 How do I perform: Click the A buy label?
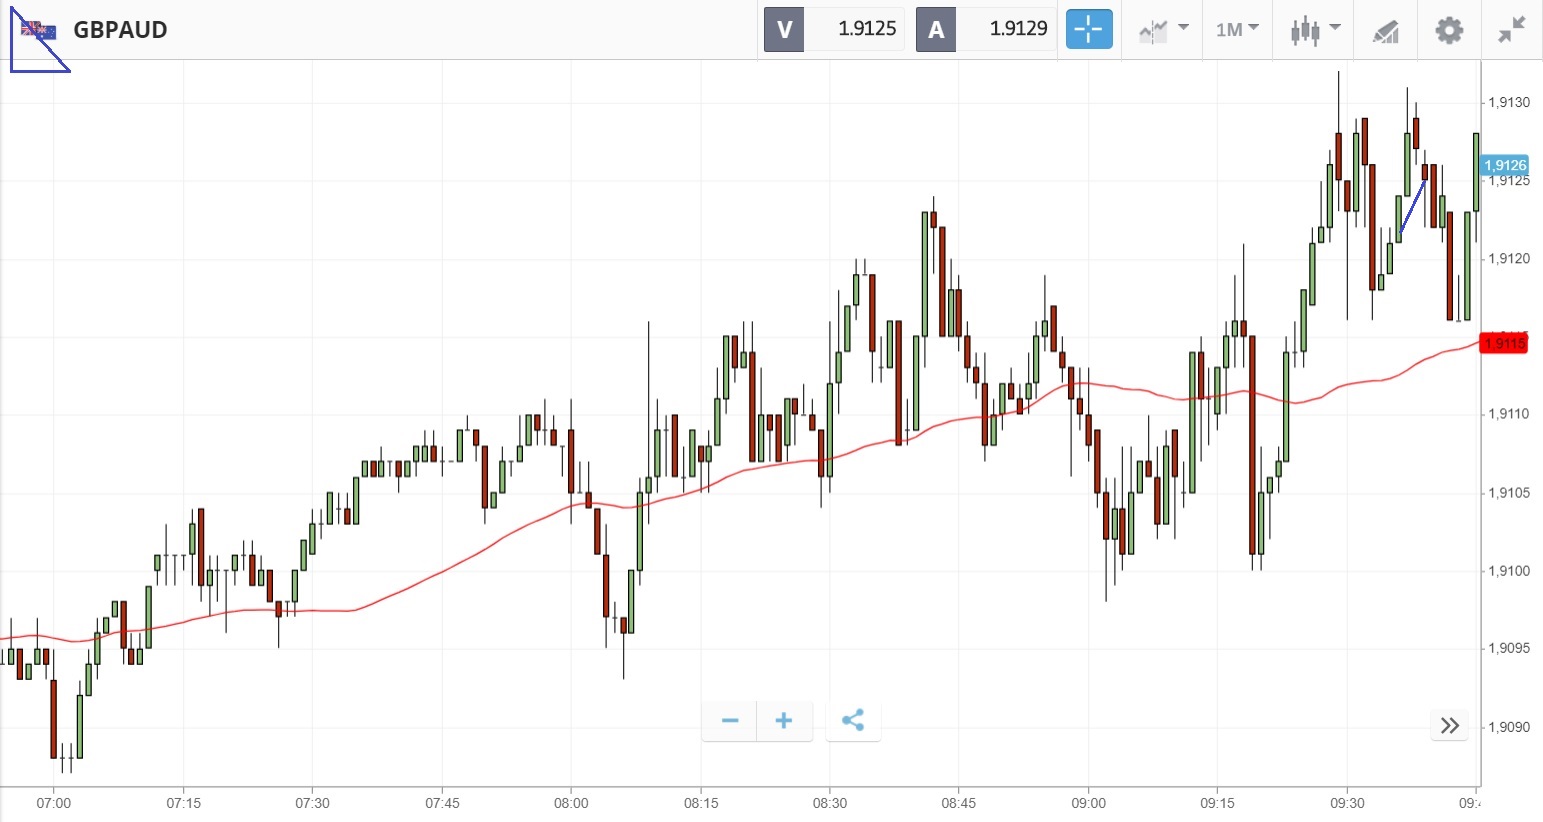pyautogui.click(x=936, y=30)
